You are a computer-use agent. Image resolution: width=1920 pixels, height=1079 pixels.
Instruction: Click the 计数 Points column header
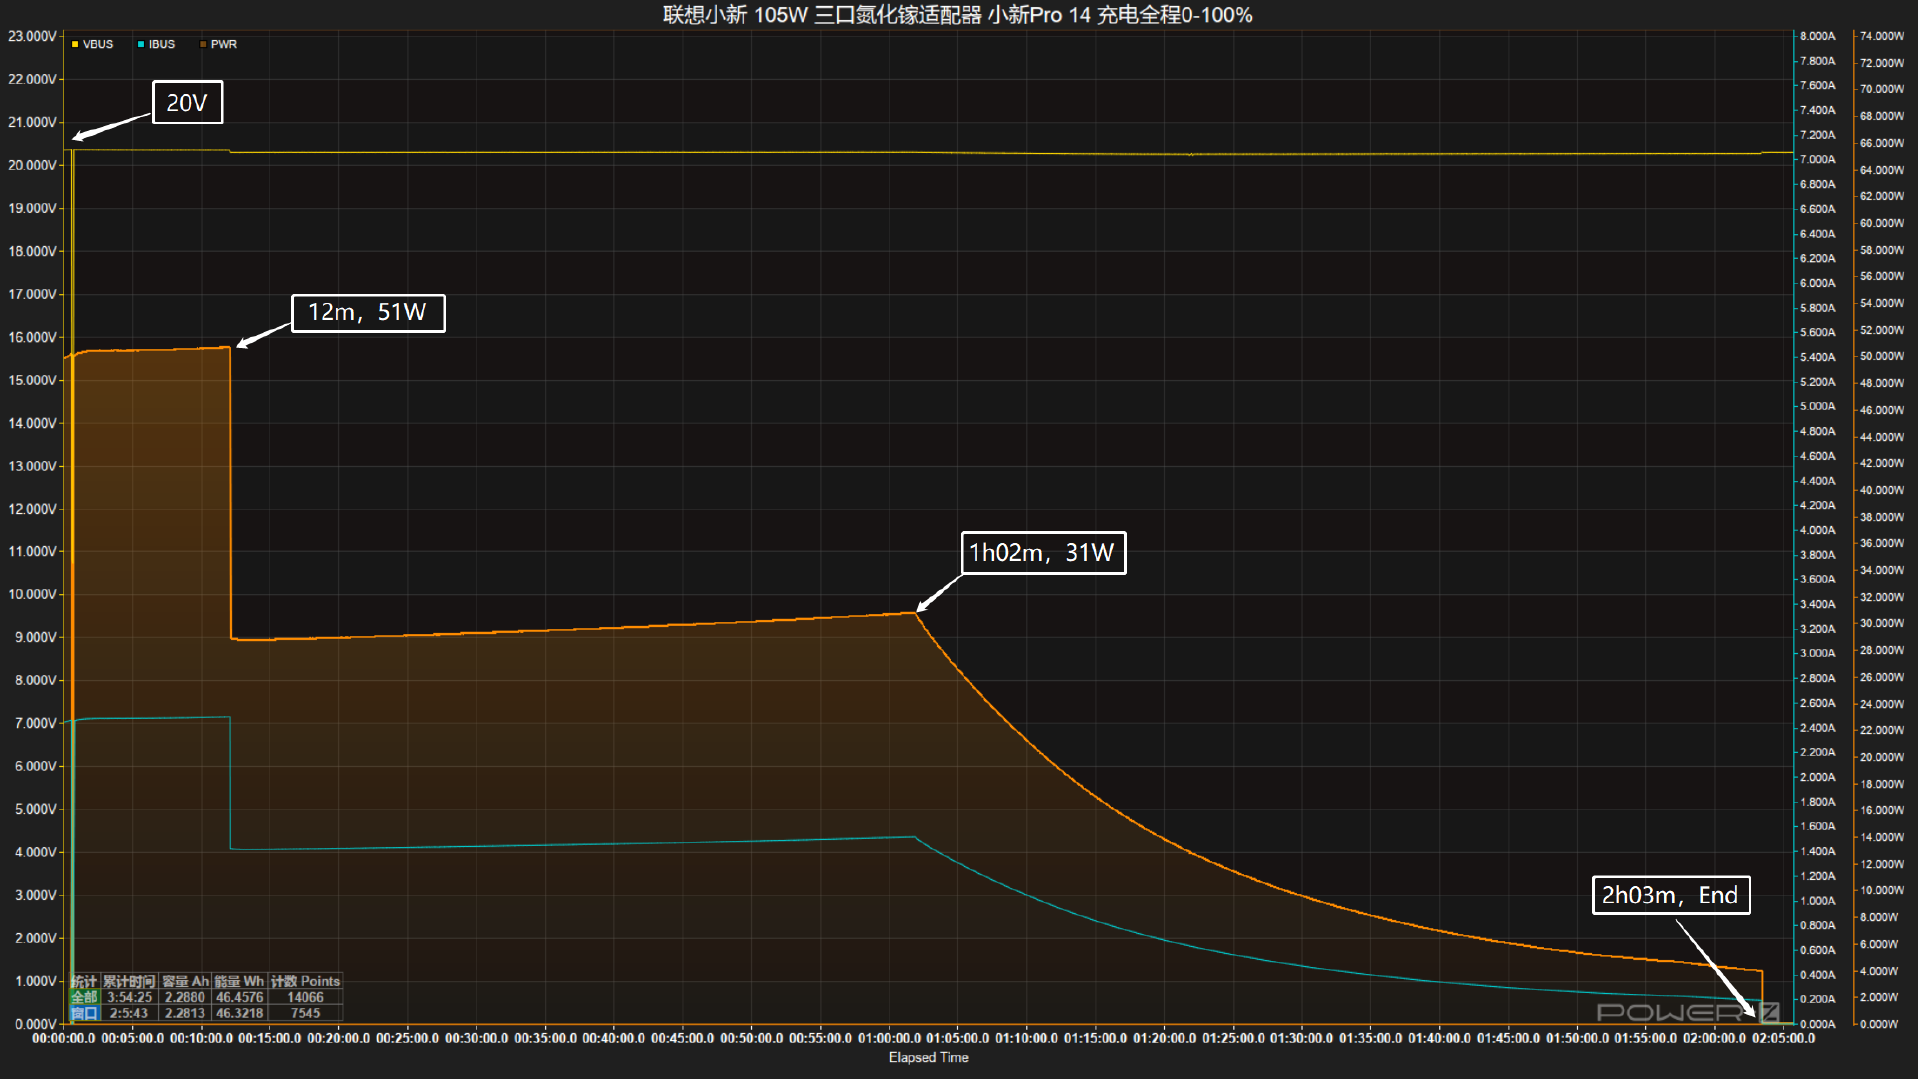(305, 981)
